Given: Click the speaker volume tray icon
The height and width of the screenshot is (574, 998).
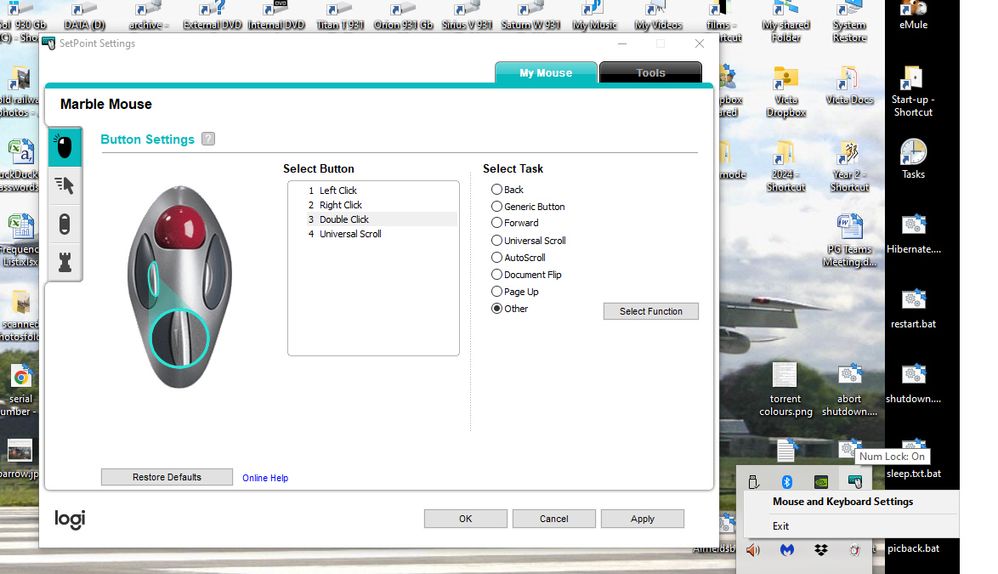Looking at the screenshot, I should (753, 549).
